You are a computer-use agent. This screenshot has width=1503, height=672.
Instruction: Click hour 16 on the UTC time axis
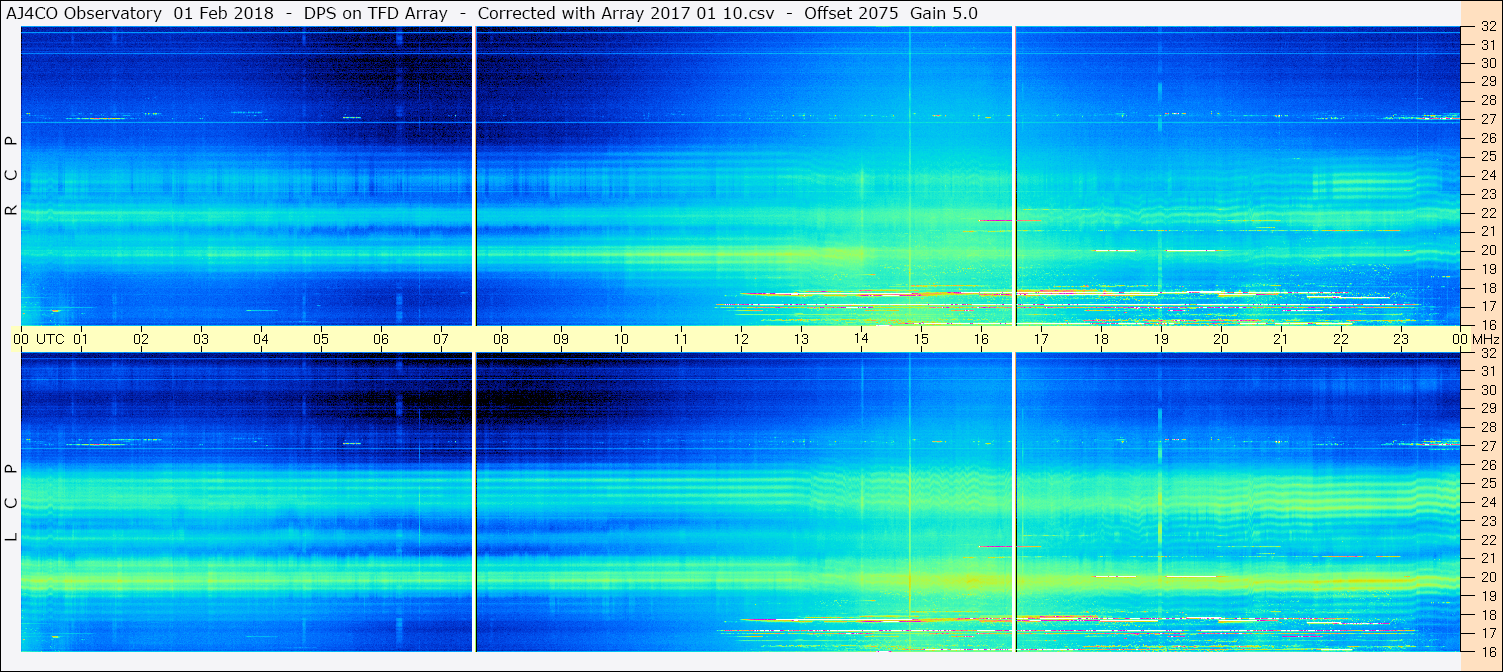click(x=981, y=339)
